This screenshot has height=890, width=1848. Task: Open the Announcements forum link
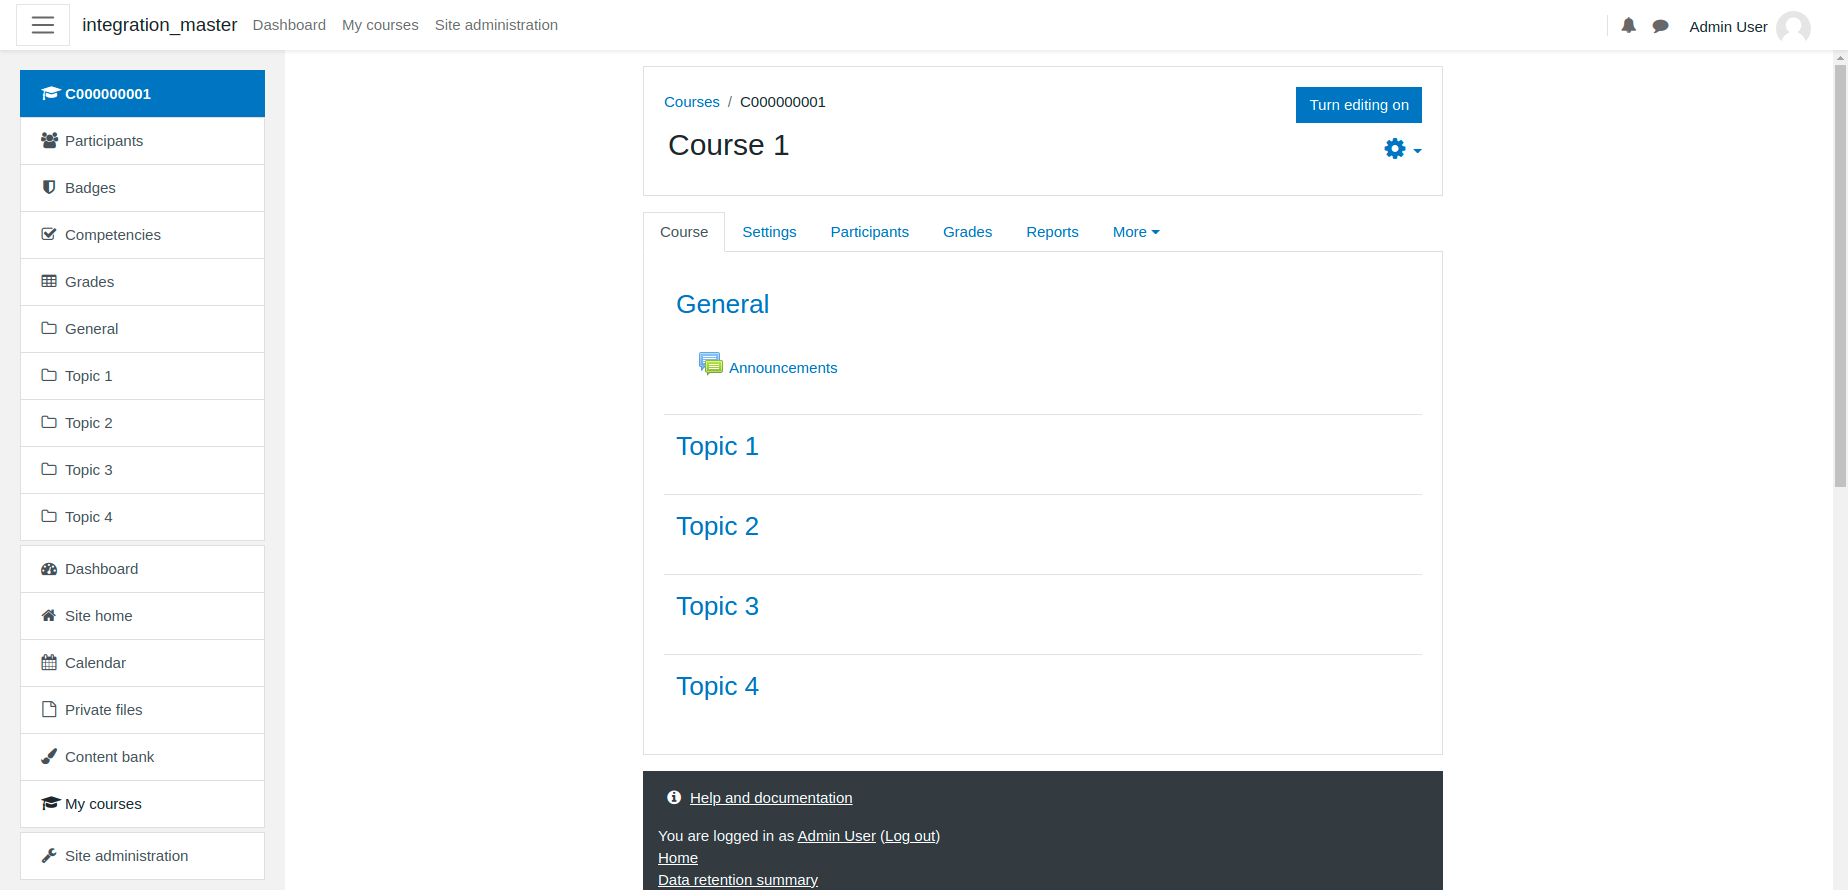point(783,368)
